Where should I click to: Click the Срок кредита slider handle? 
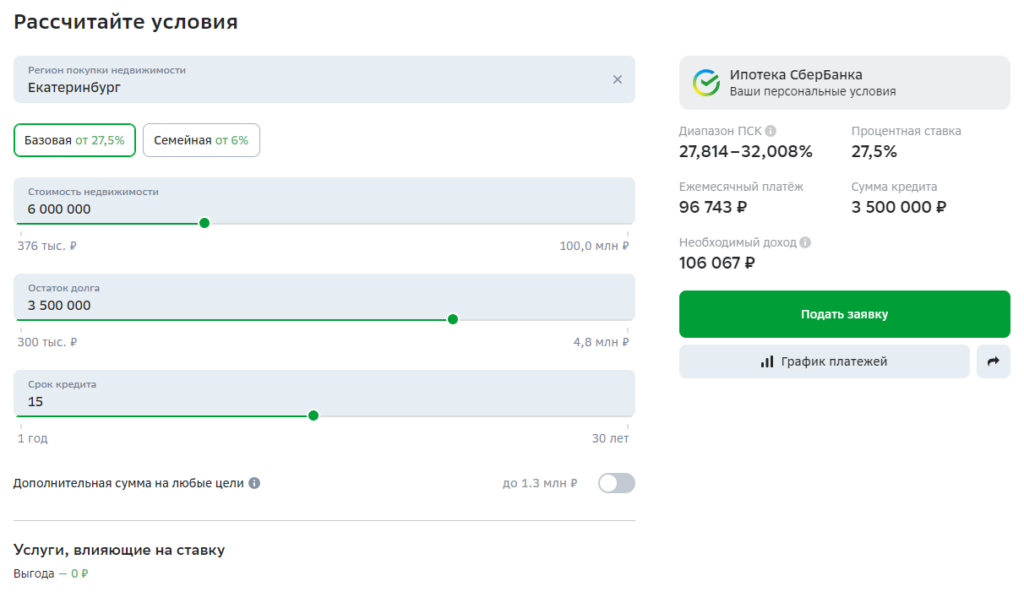(x=313, y=415)
